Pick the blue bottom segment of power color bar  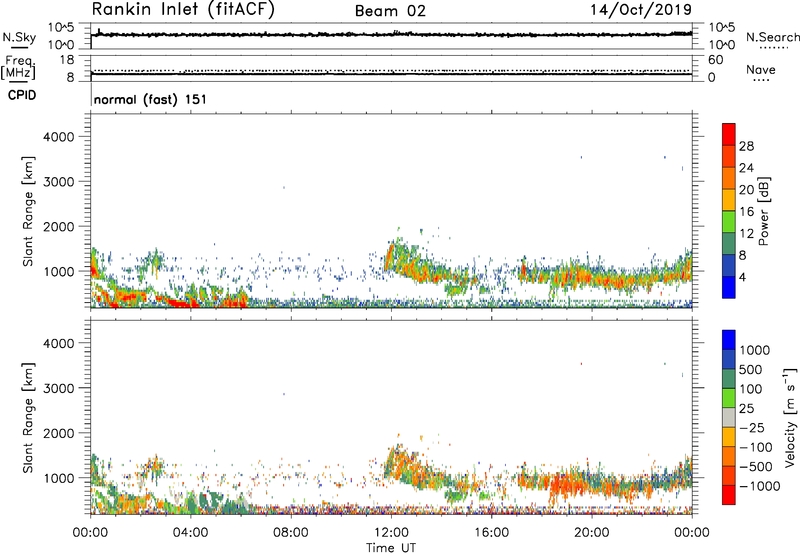pos(729,287)
